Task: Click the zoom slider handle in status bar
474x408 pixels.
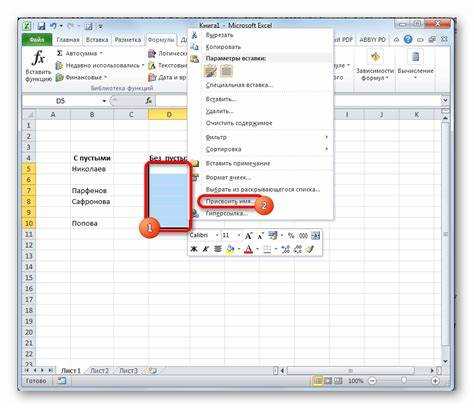Action: pyautogui.click(x=404, y=380)
